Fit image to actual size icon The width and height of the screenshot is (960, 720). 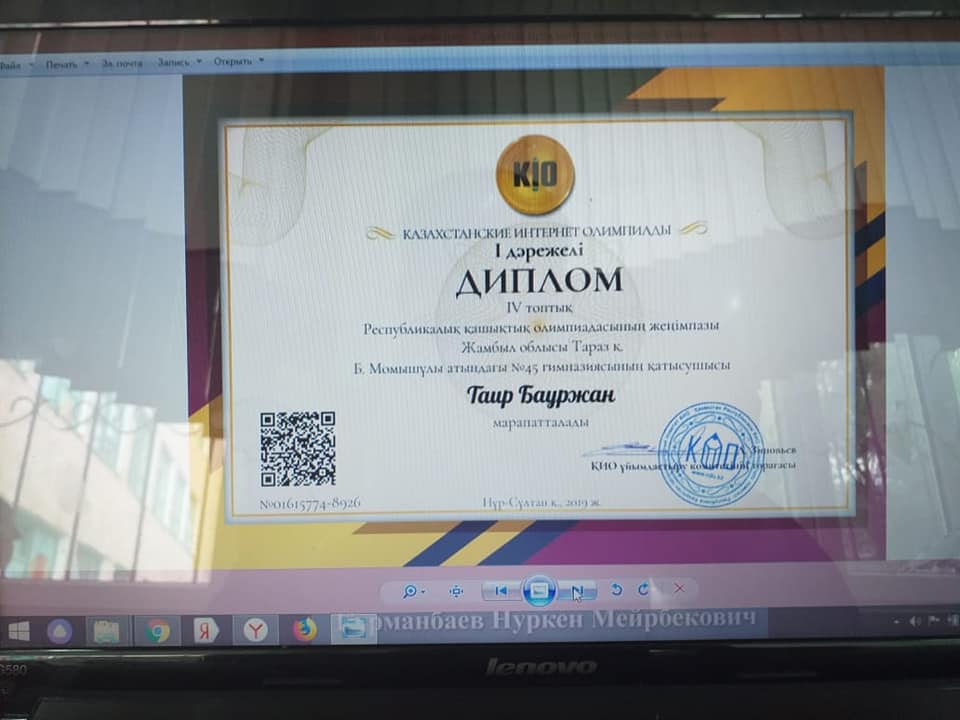click(456, 591)
